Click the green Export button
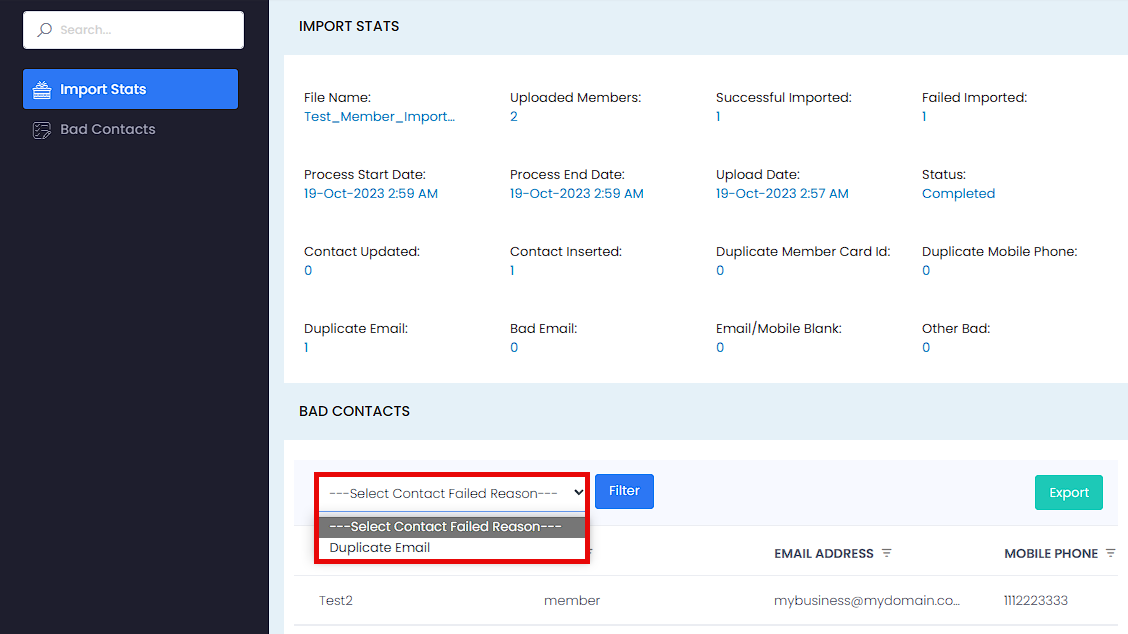1128x634 pixels. (x=1068, y=492)
